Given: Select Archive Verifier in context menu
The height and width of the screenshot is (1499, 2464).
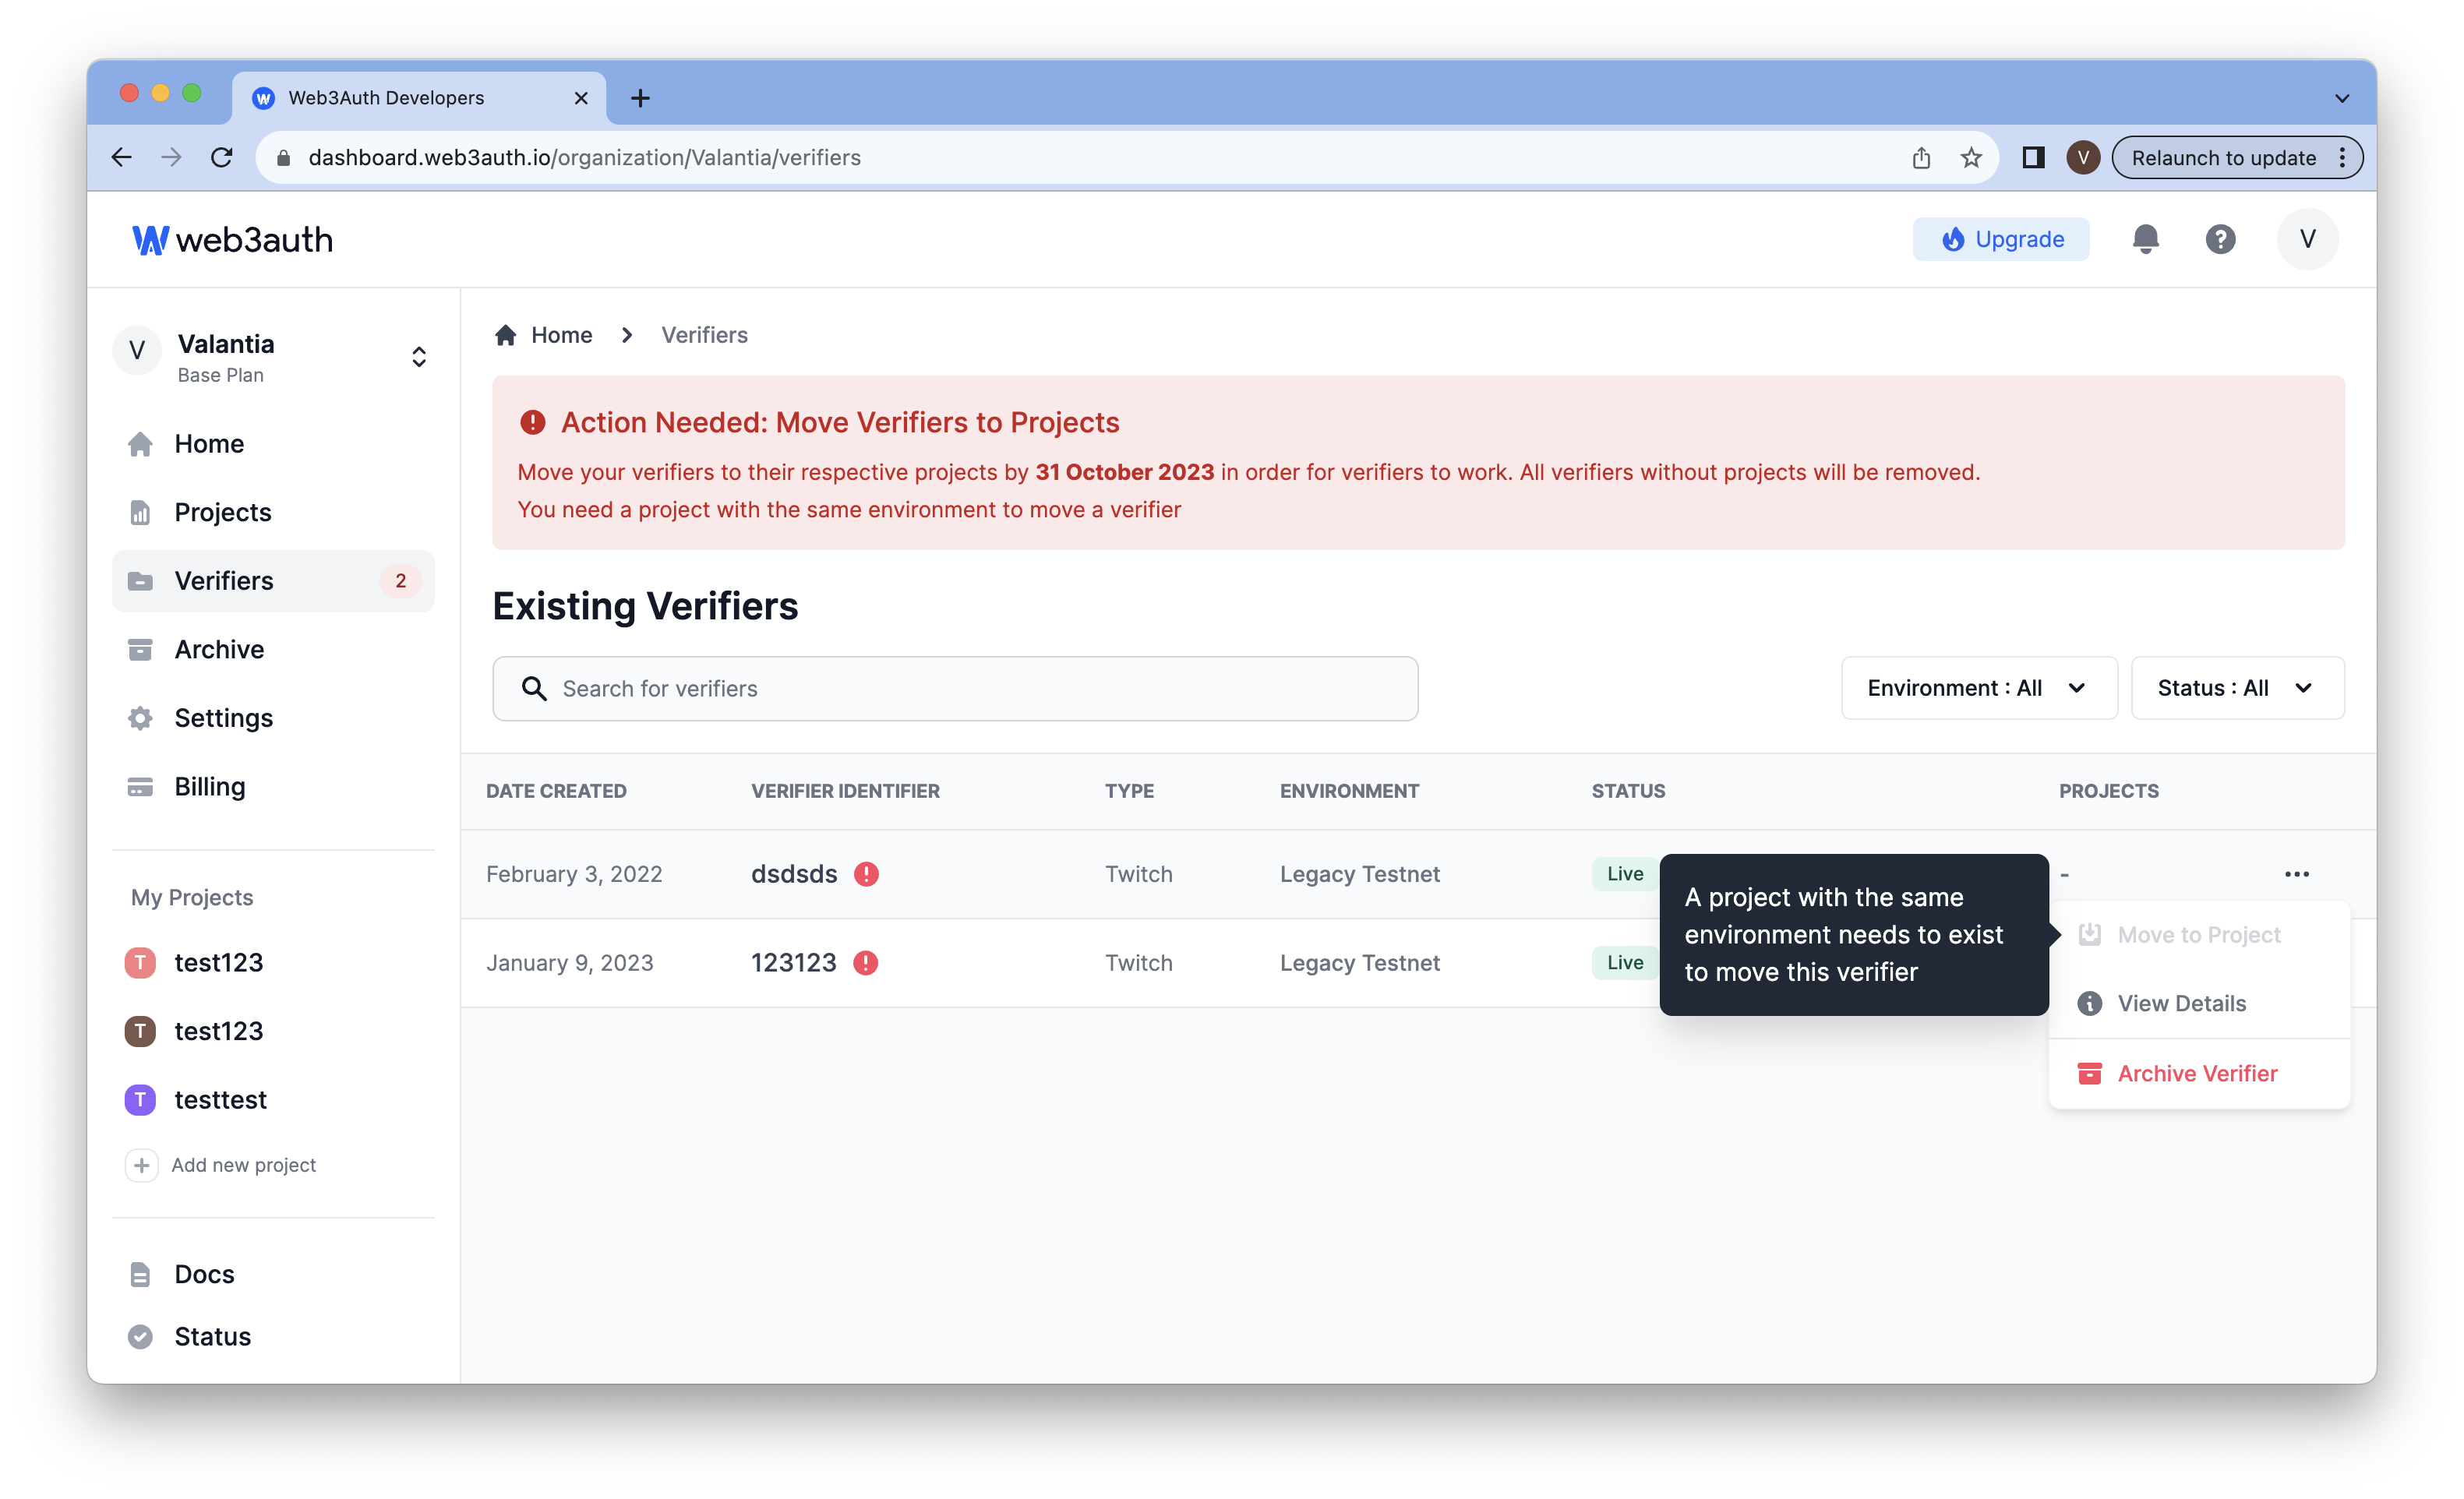Looking at the screenshot, I should pyautogui.click(x=2198, y=1073).
